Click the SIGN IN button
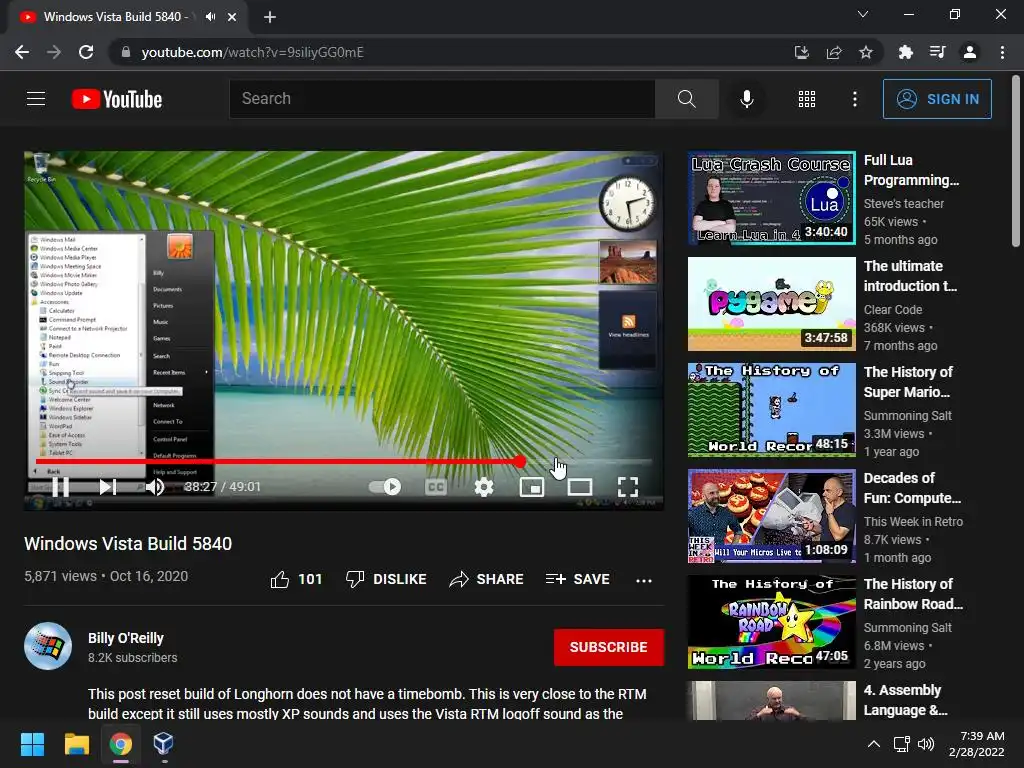Screen dimensions: 1024x768 tap(937, 99)
